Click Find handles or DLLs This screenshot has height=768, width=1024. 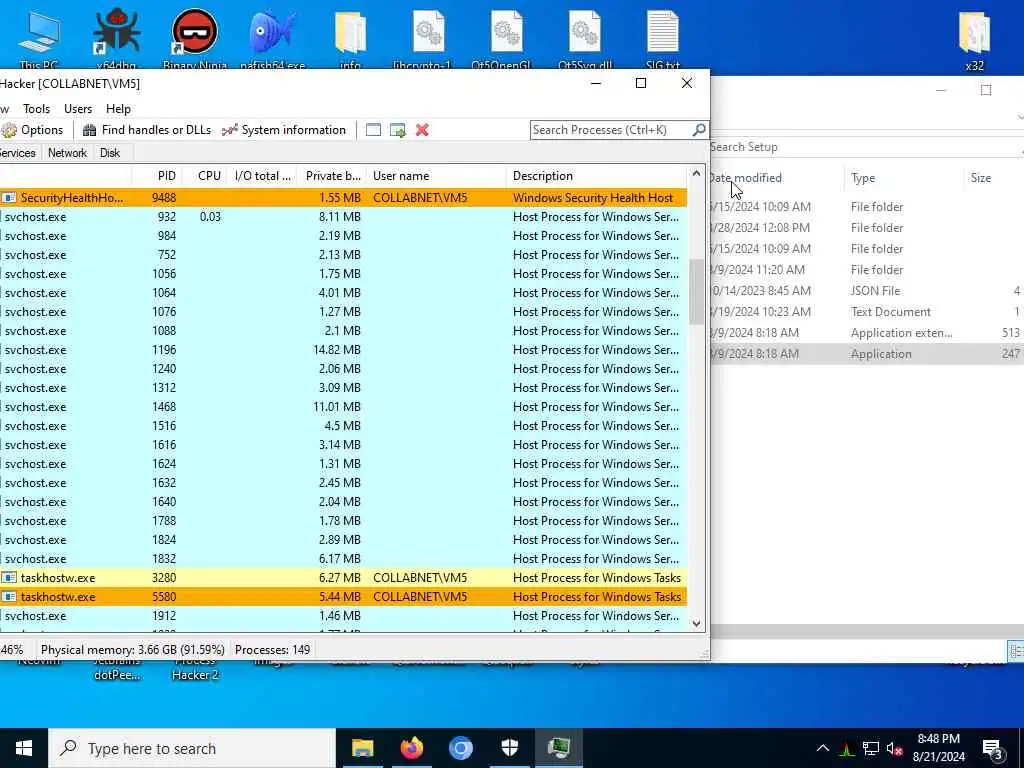pos(147,130)
